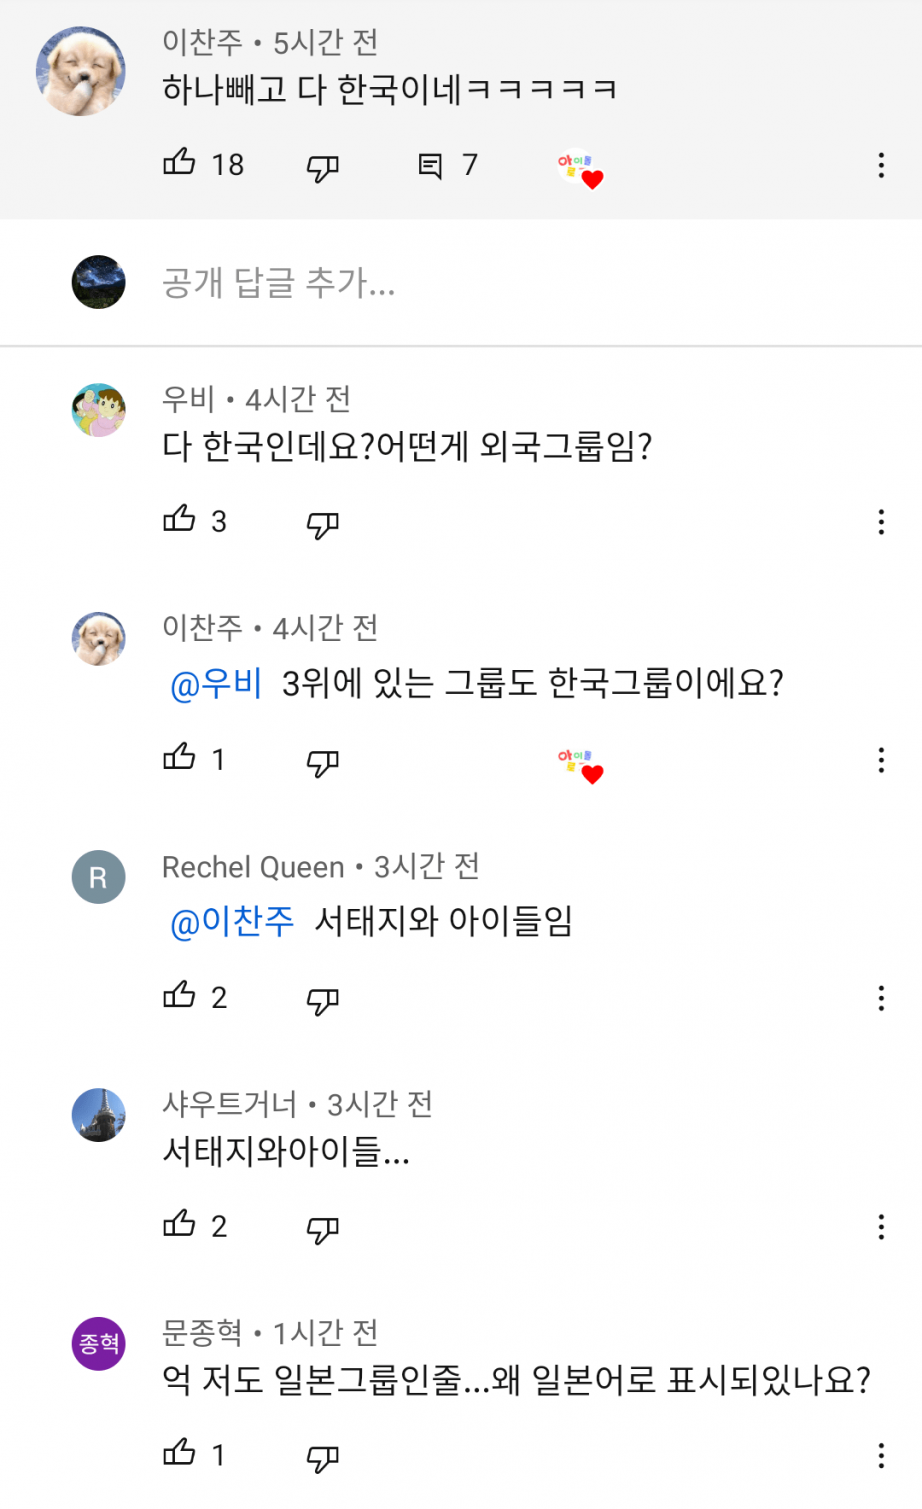Dislike 문종혁's comment
922x1509 pixels.
click(x=322, y=1458)
